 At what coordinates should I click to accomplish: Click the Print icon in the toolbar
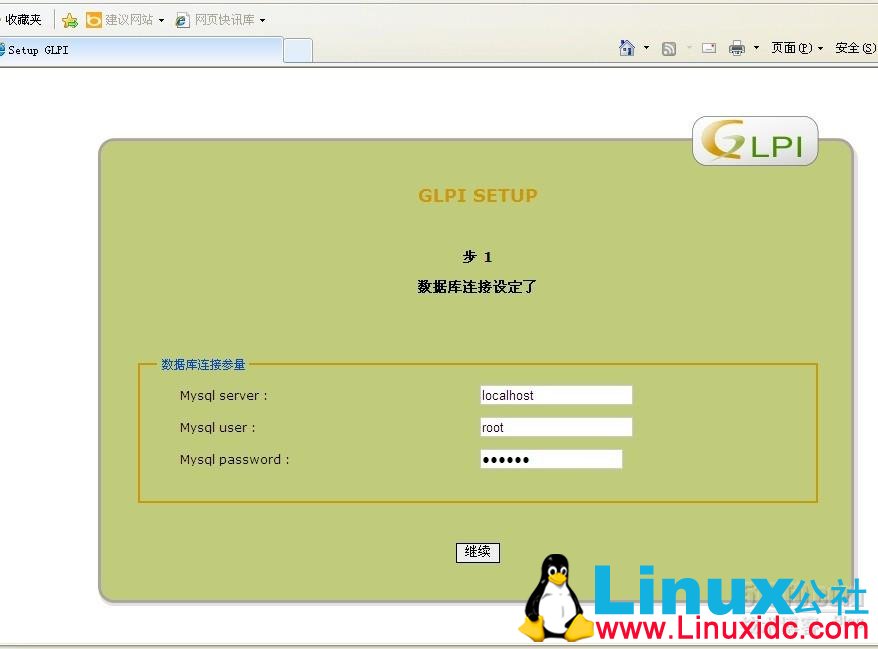[737, 48]
